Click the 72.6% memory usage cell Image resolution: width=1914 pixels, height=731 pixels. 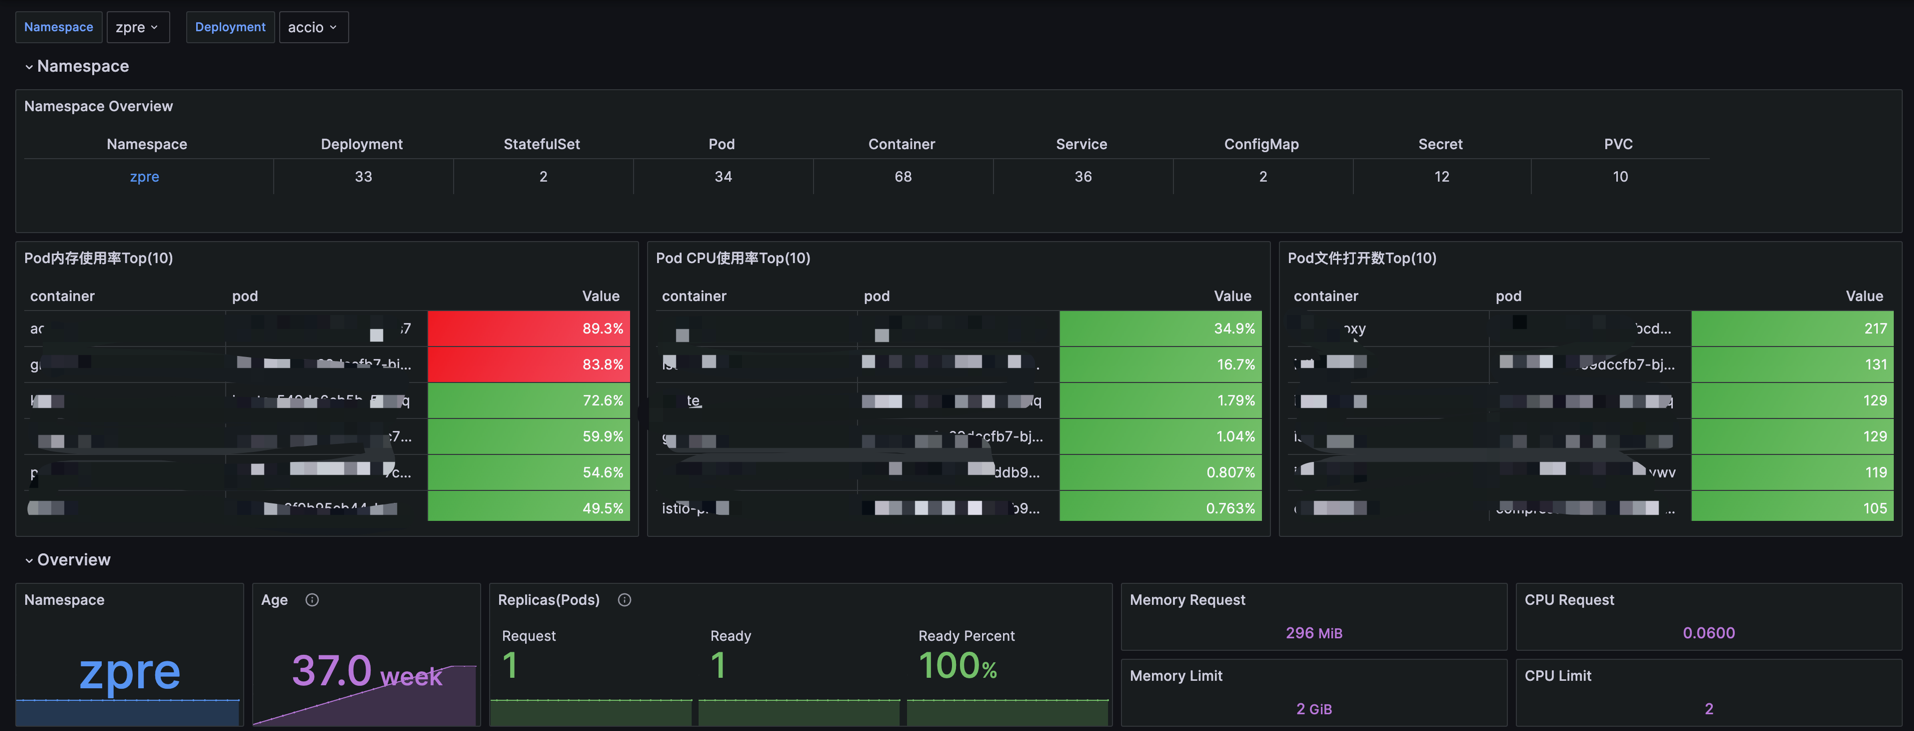pyautogui.click(x=529, y=400)
